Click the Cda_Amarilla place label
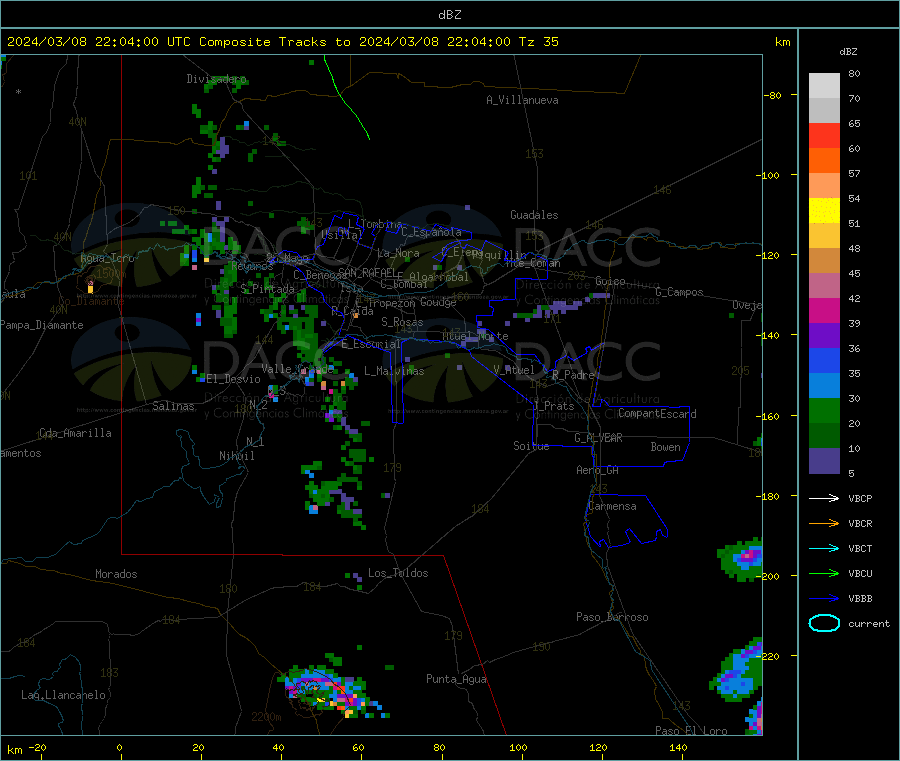Viewport: 900px width, 761px height. [75, 433]
